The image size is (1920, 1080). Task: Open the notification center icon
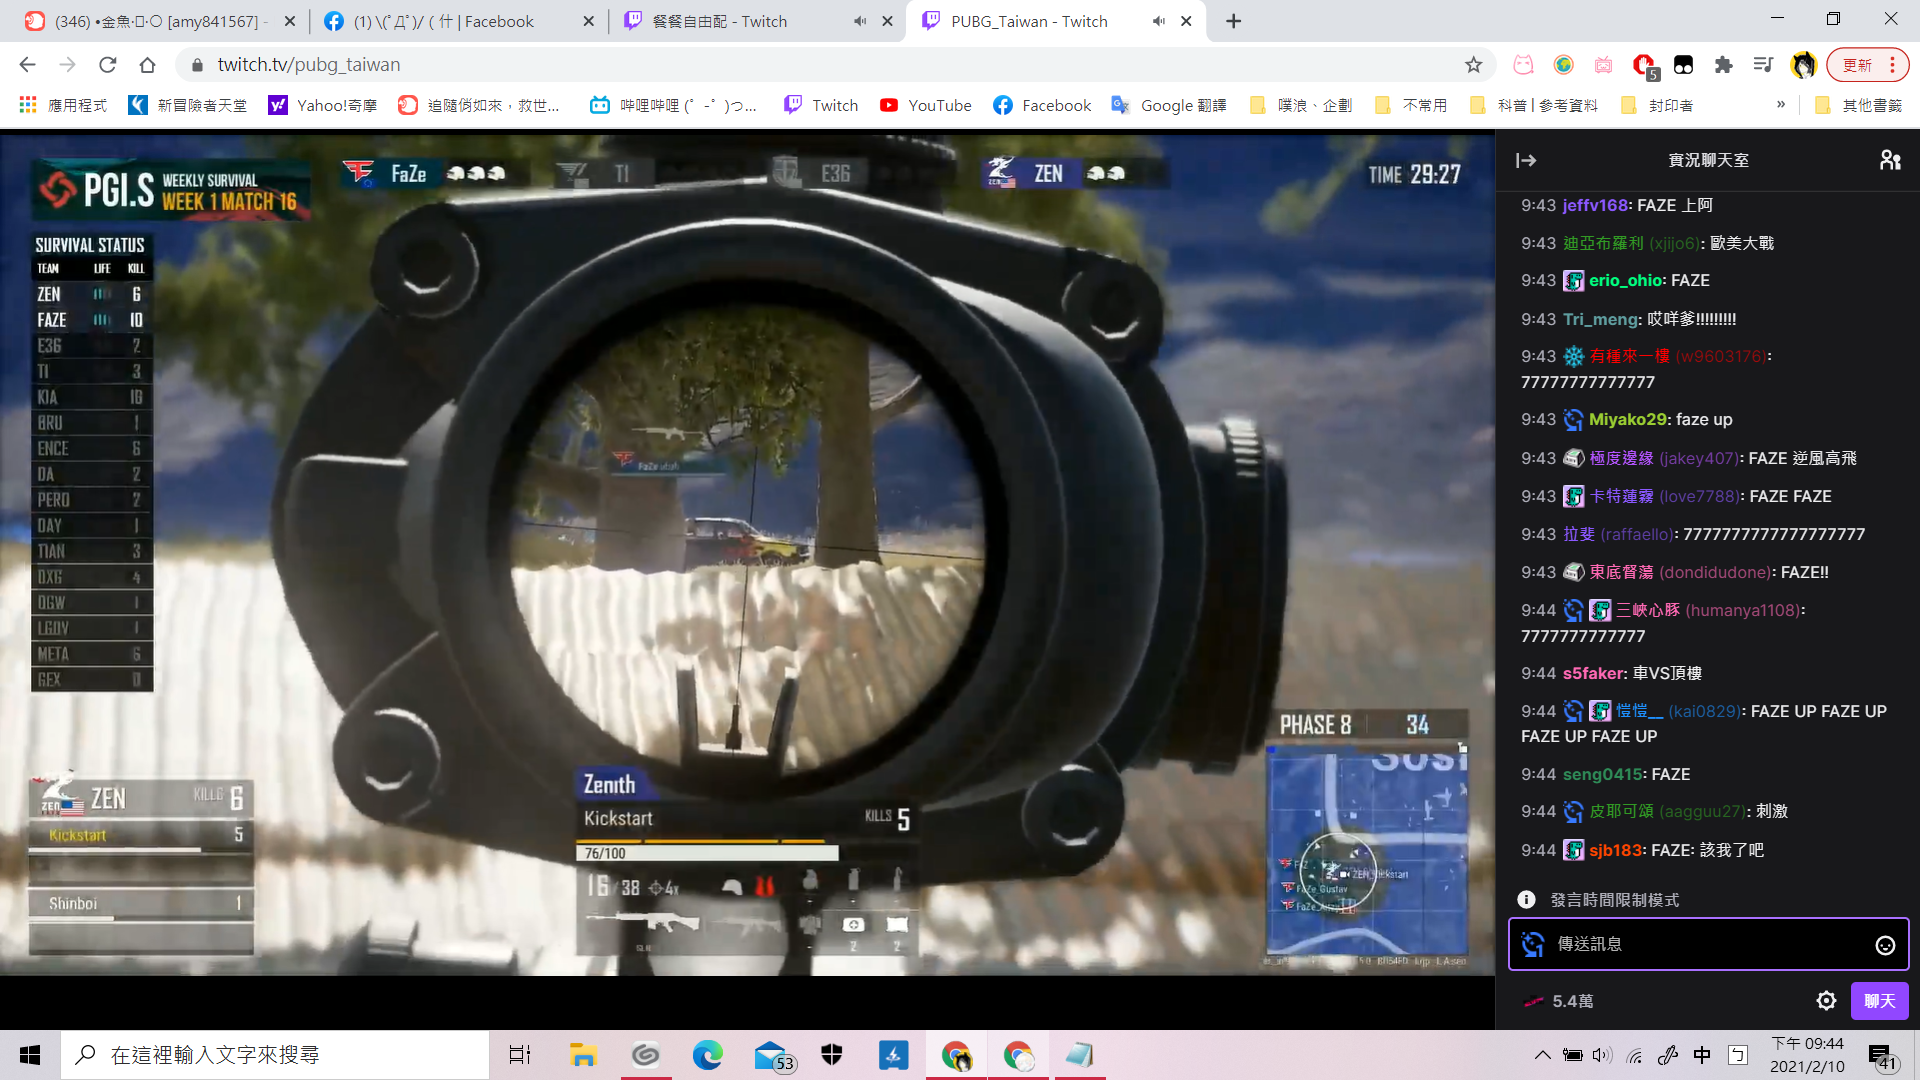pyautogui.click(x=1882, y=1056)
